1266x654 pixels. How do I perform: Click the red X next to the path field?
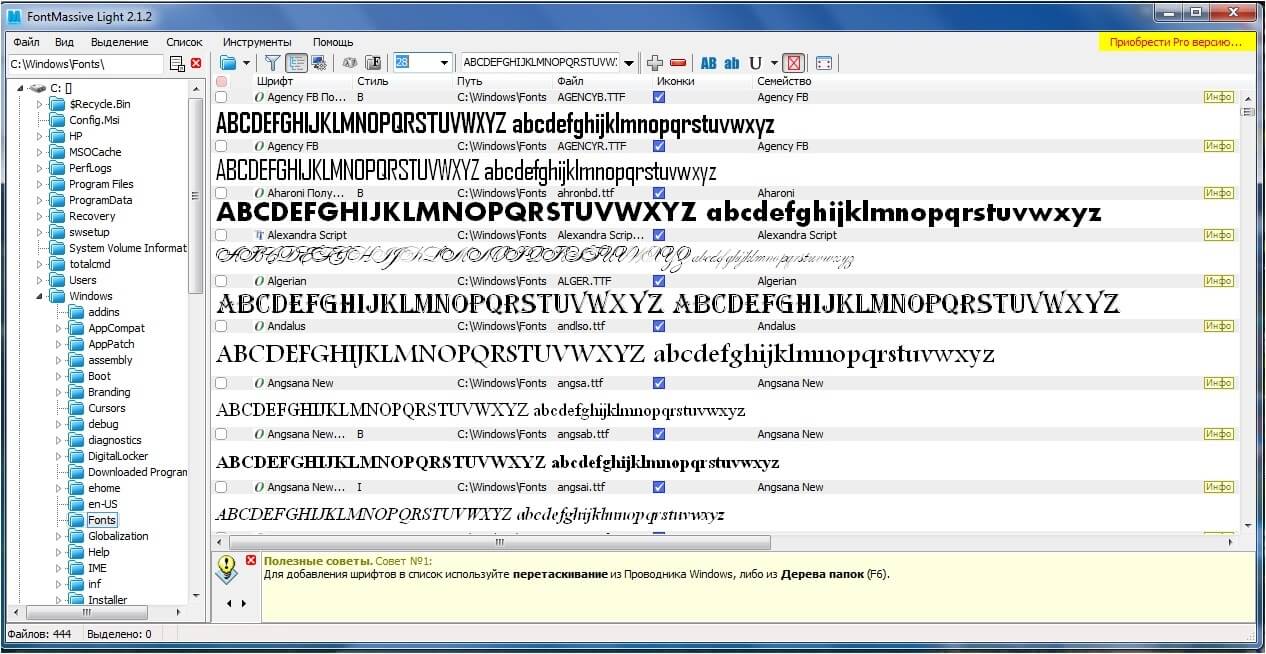point(196,63)
